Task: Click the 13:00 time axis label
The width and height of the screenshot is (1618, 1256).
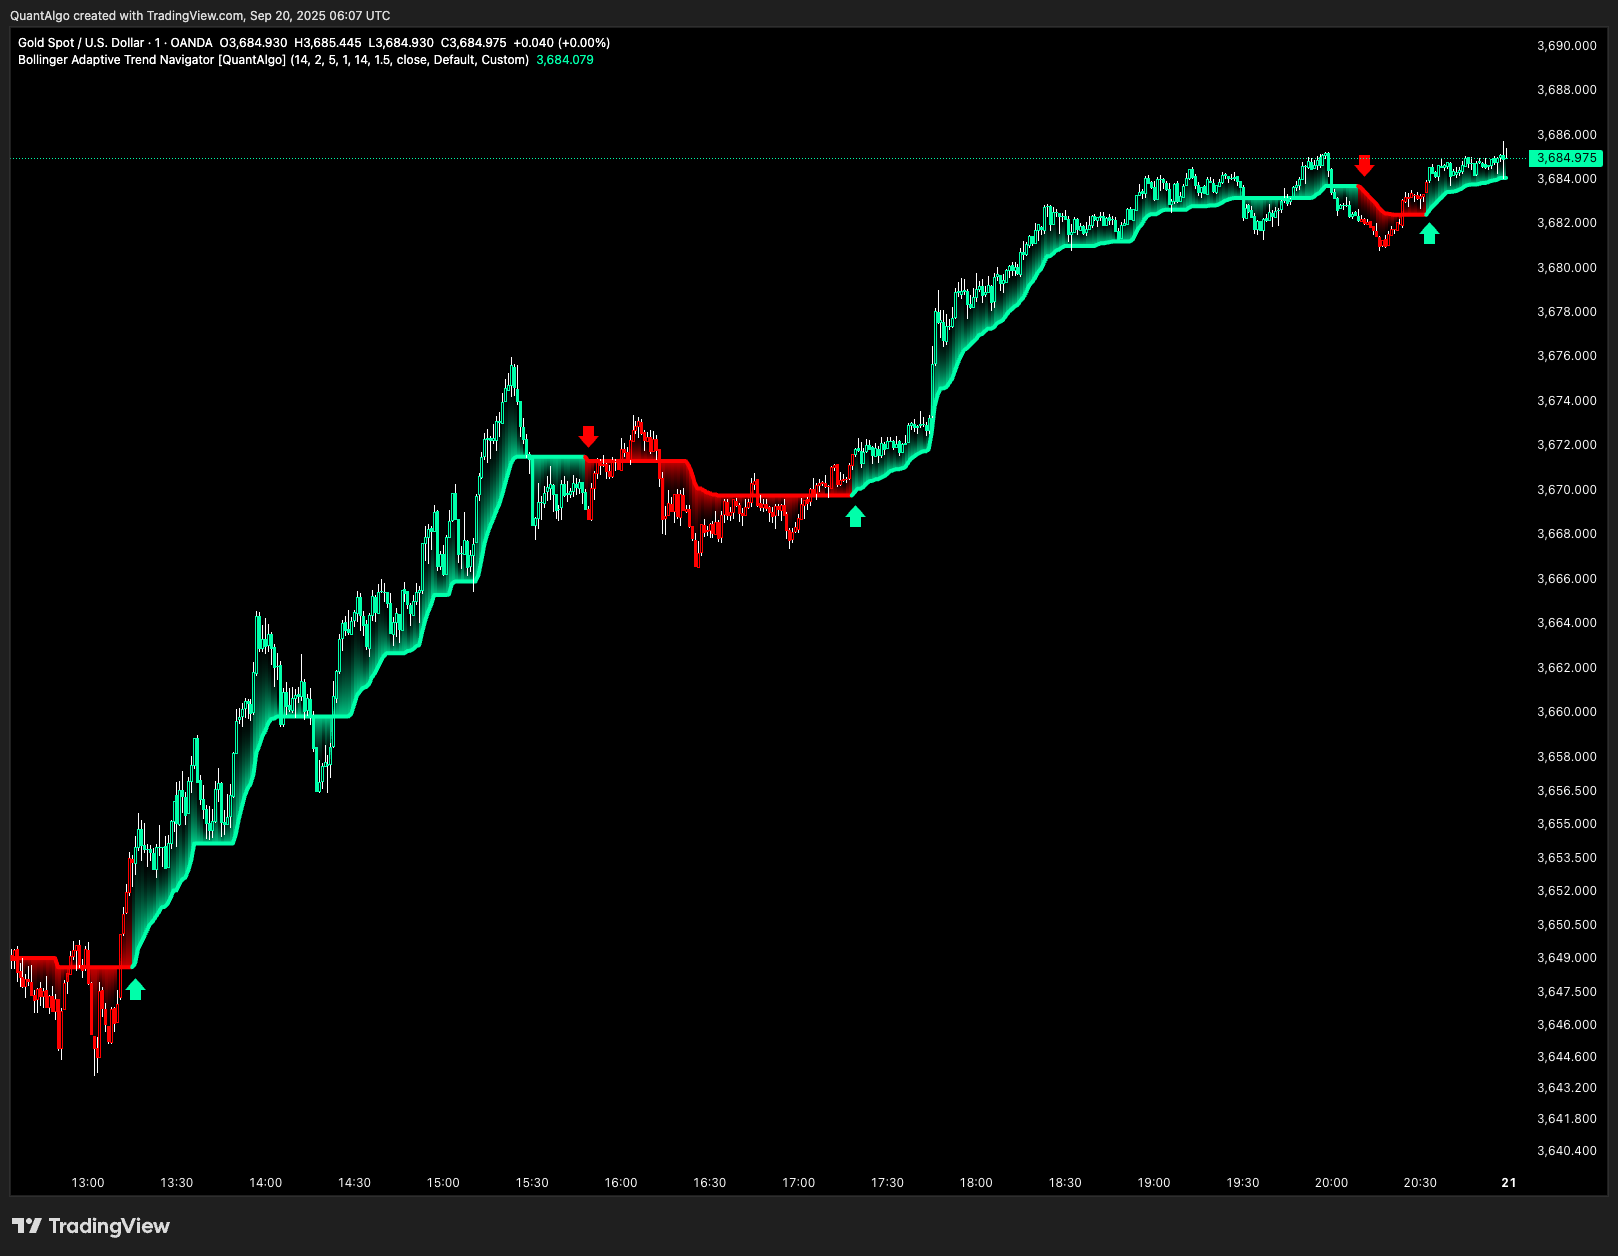Action: [88, 1183]
